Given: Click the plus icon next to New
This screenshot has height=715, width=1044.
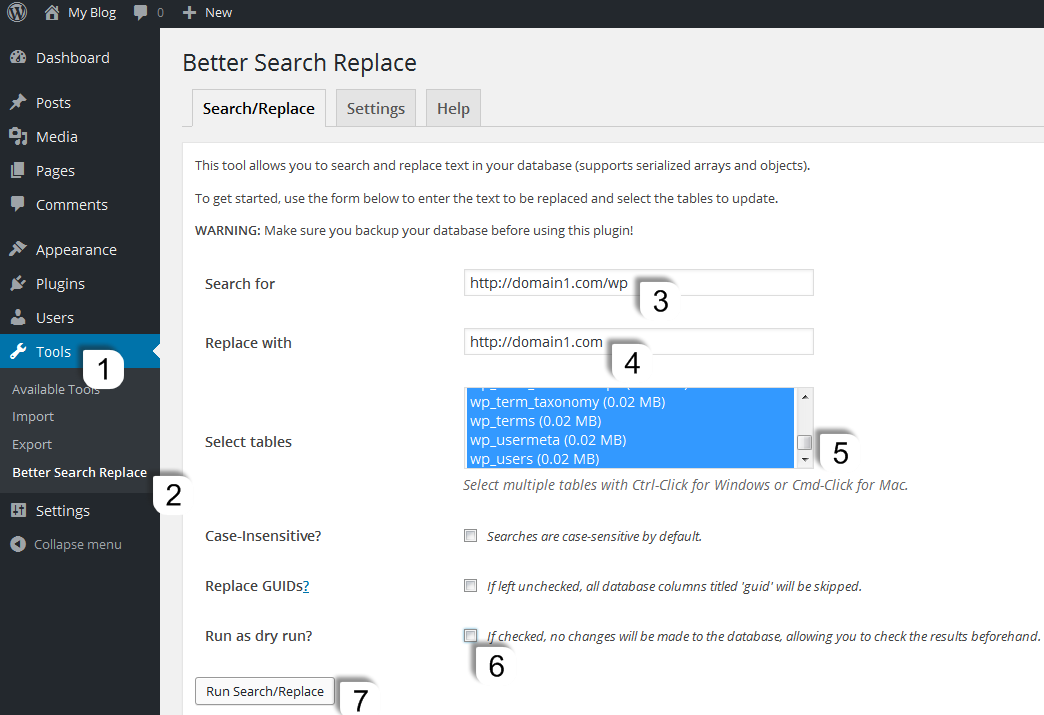Looking at the screenshot, I should 189,13.
